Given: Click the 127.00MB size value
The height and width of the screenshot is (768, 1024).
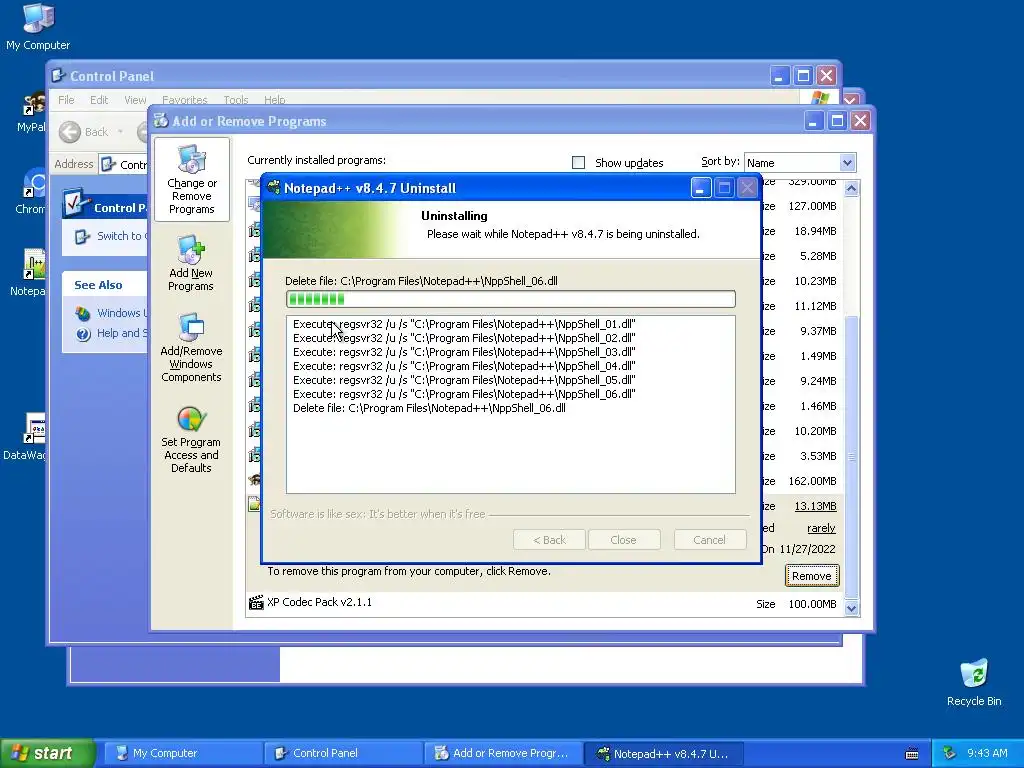Looking at the screenshot, I should (812, 206).
